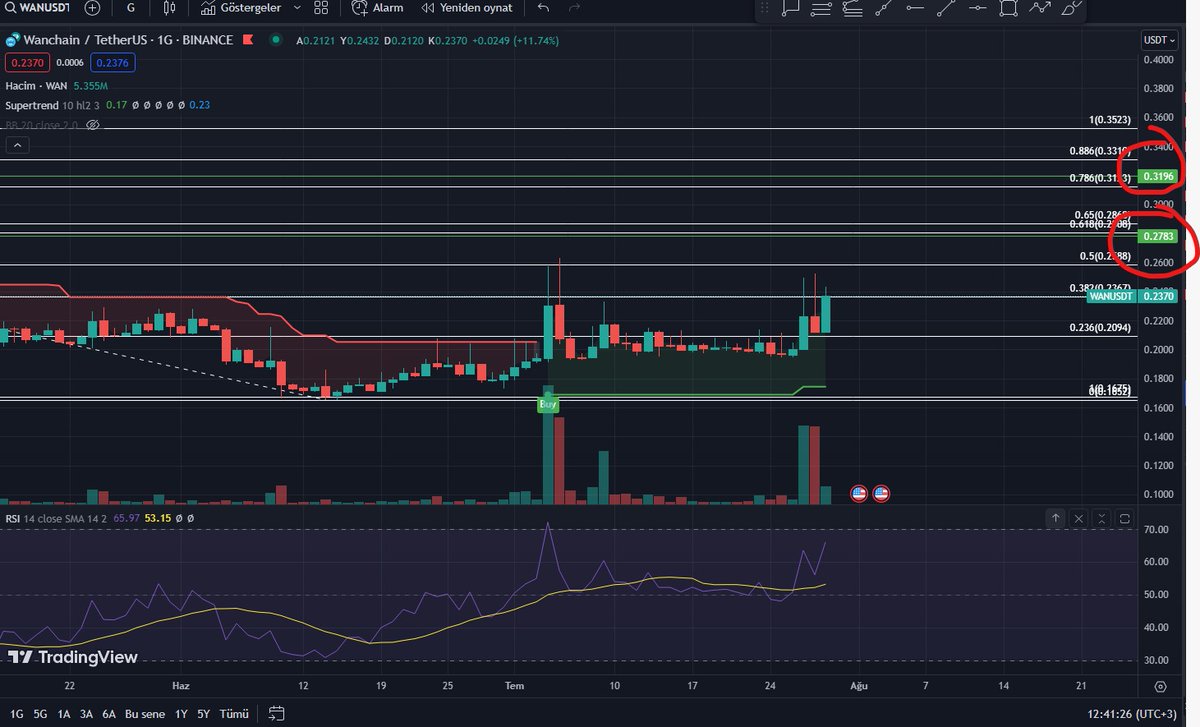Open the USDT currency dropdown
Viewport: 1200px width, 727px height.
click(1157, 40)
